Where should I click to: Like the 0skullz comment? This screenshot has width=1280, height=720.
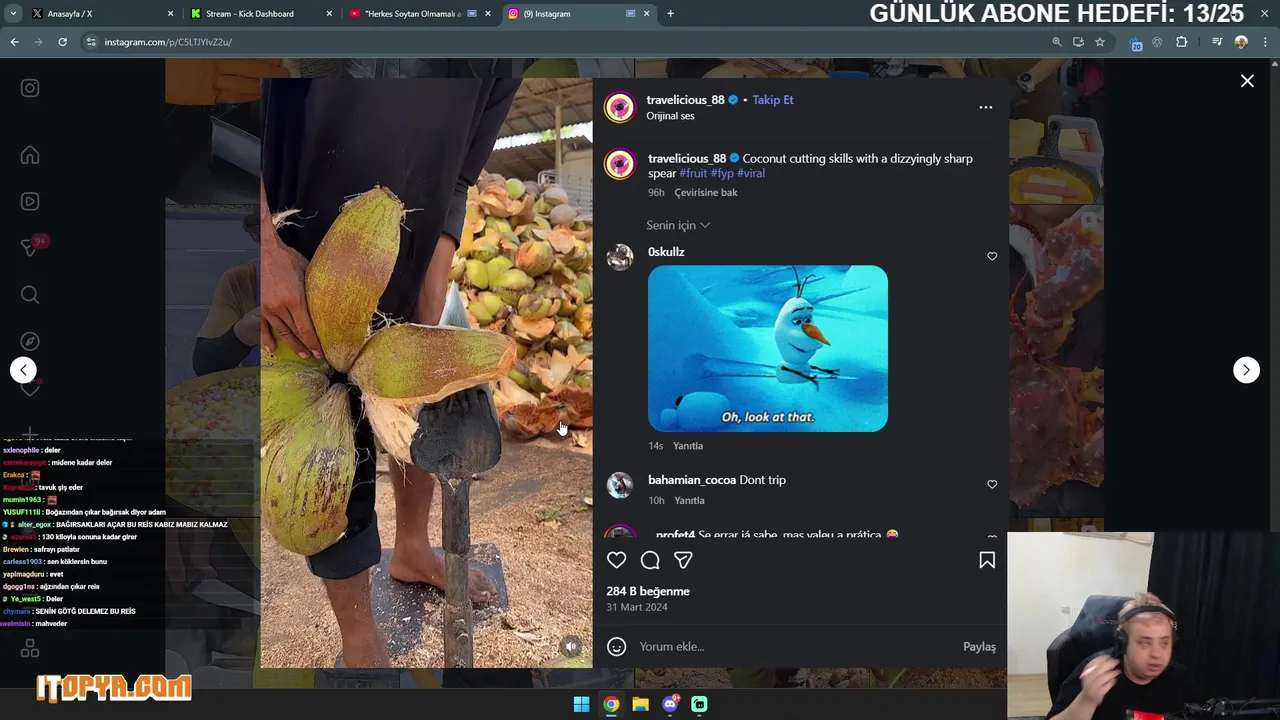pyautogui.click(x=992, y=256)
